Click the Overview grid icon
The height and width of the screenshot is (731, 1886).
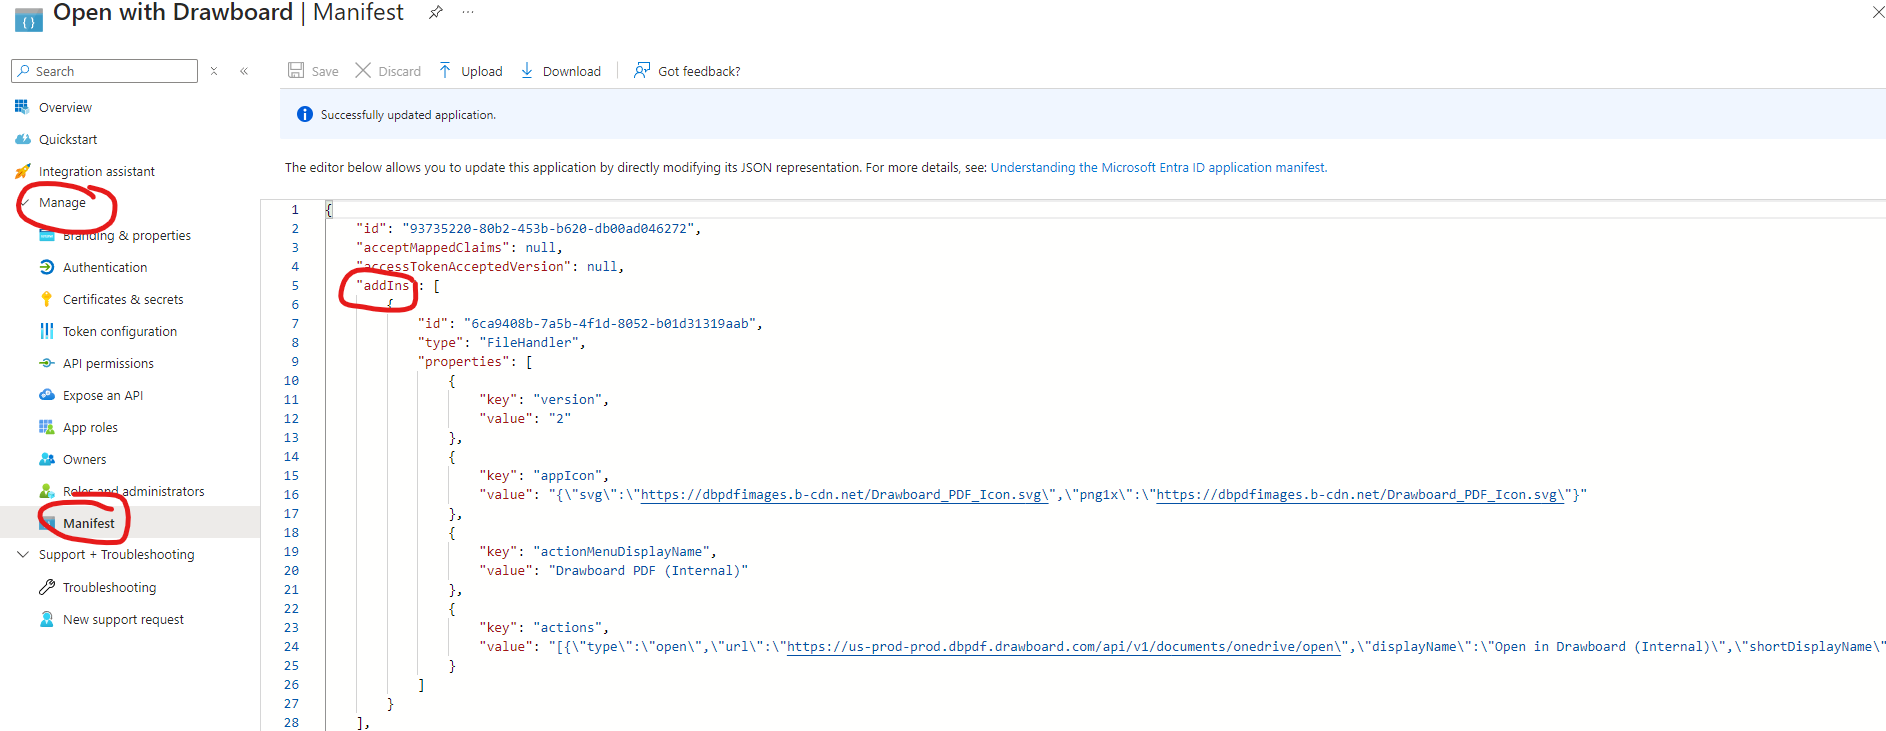click(x=22, y=106)
